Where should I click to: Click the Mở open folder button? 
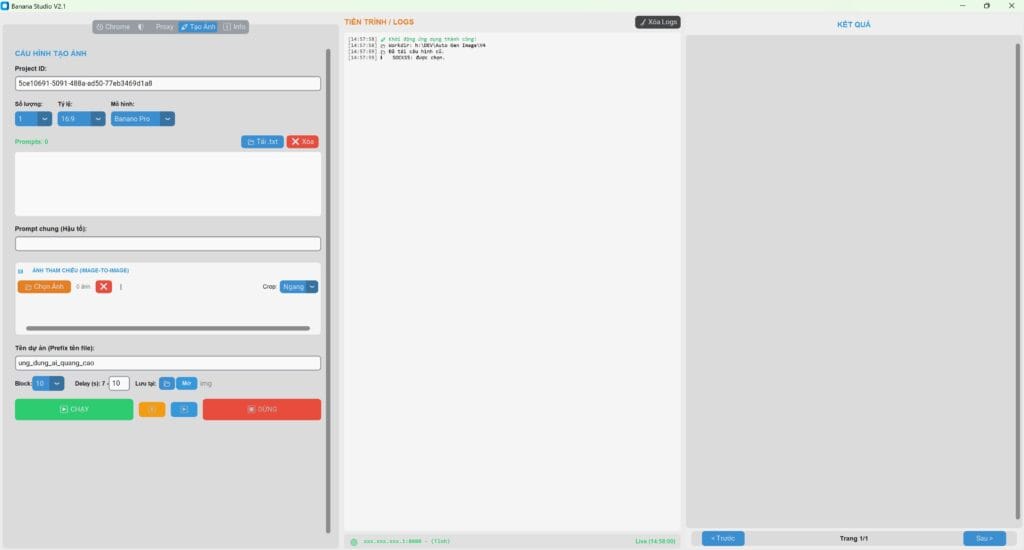pos(186,383)
